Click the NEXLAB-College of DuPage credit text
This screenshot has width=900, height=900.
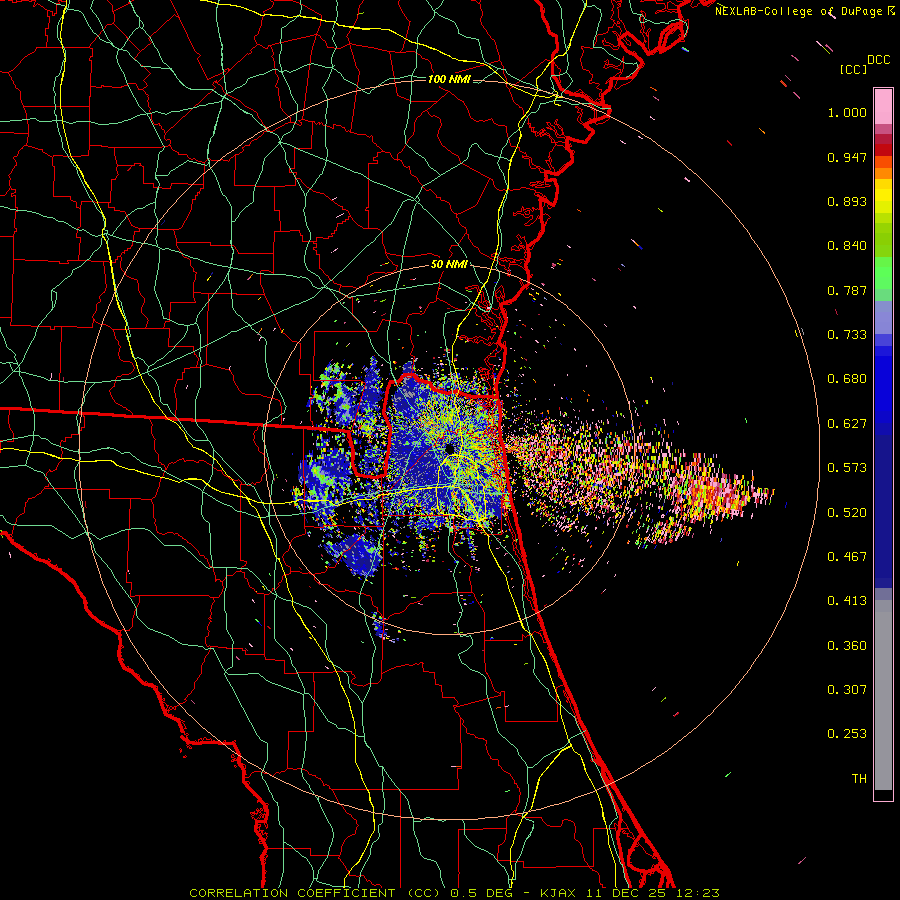click(x=805, y=11)
